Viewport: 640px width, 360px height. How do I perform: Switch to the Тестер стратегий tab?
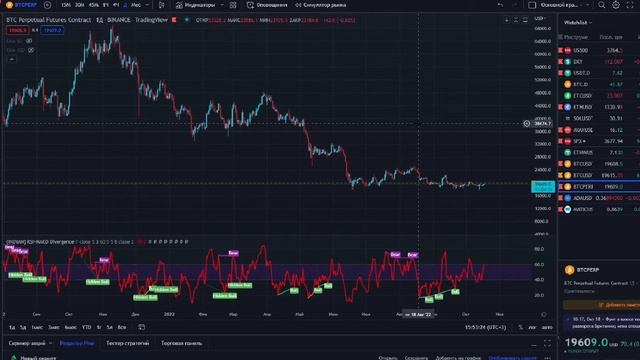coord(127,343)
